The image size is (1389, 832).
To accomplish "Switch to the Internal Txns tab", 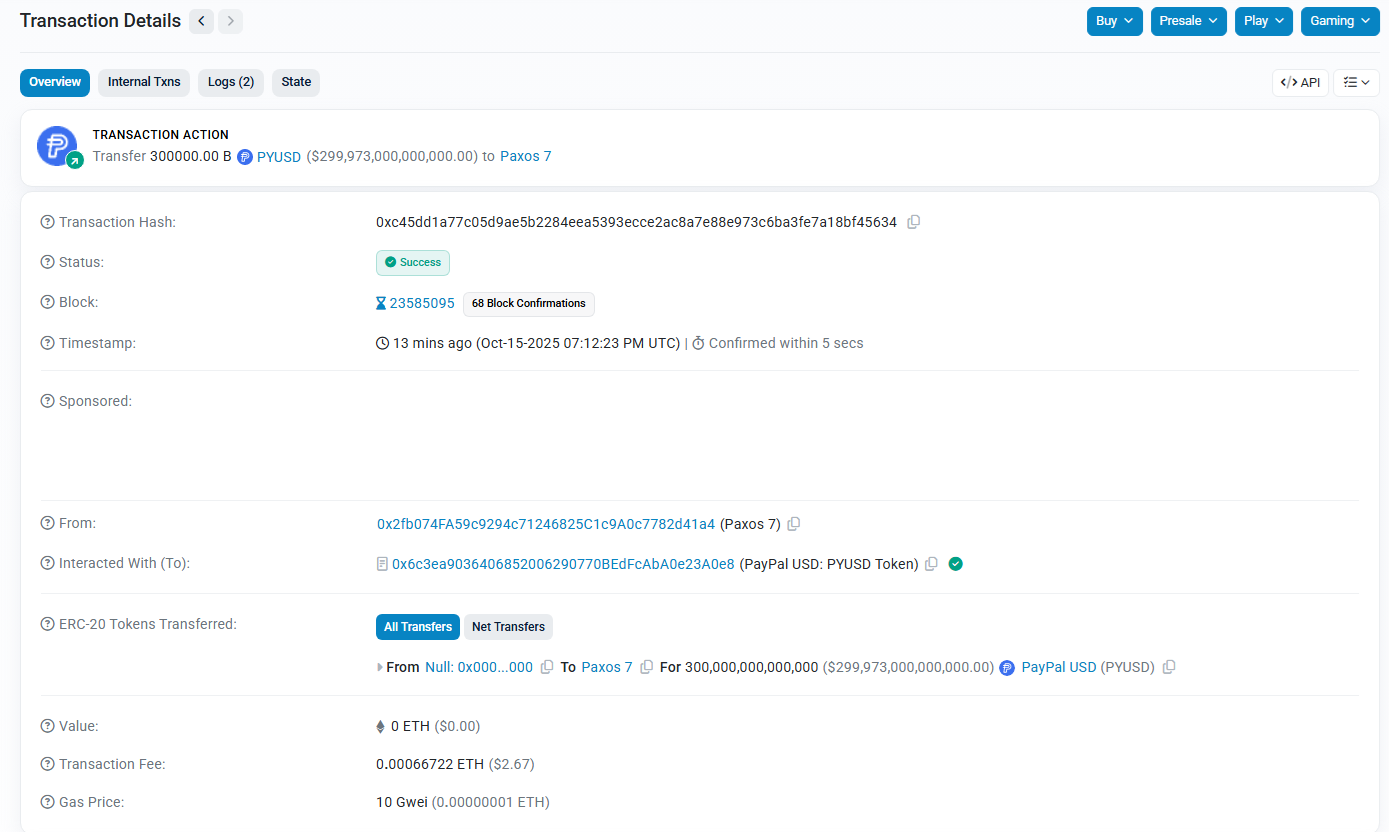I will click(x=144, y=82).
